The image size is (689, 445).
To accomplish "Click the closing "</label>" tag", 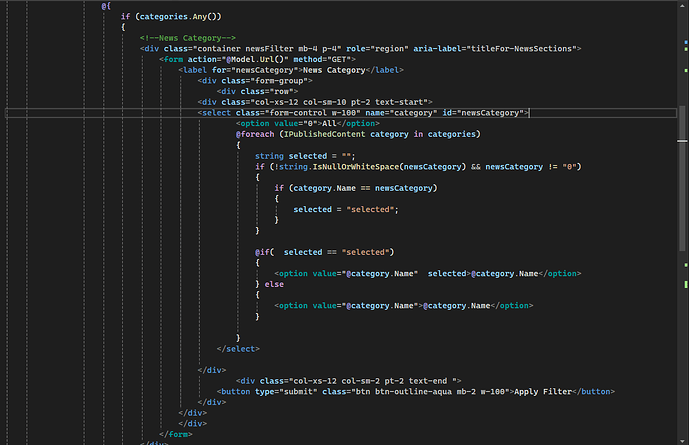I will point(384,70).
